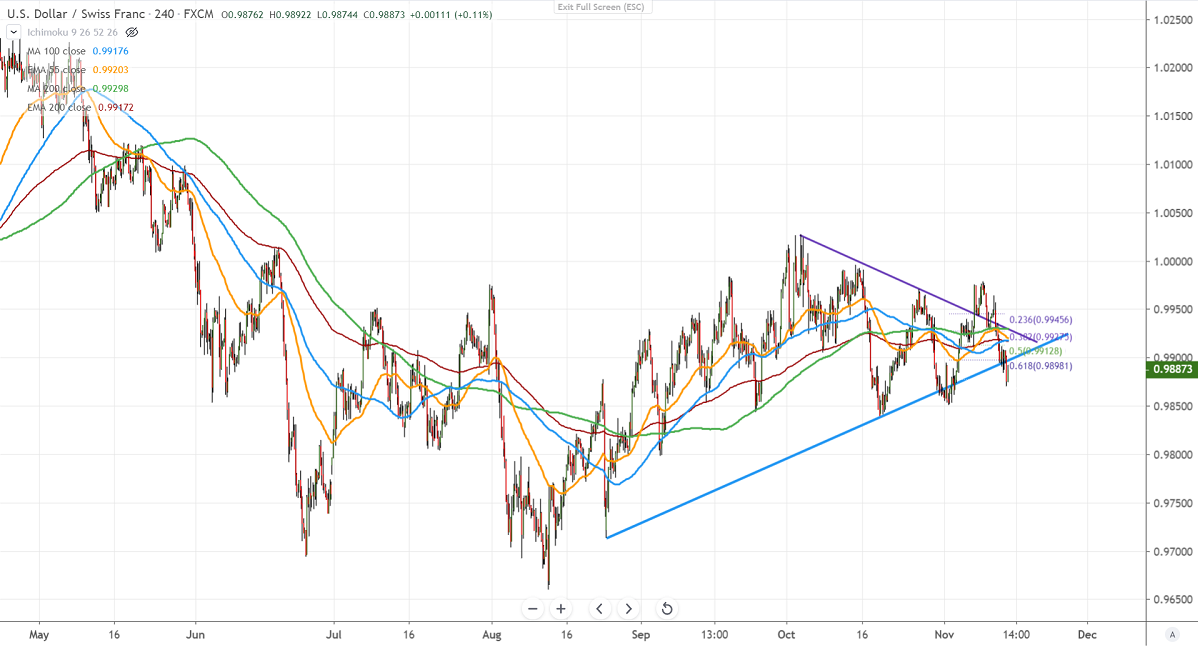This screenshot has height=650, width=1198.
Task: Select the MA 100 close legend
Action: click(x=57, y=51)
